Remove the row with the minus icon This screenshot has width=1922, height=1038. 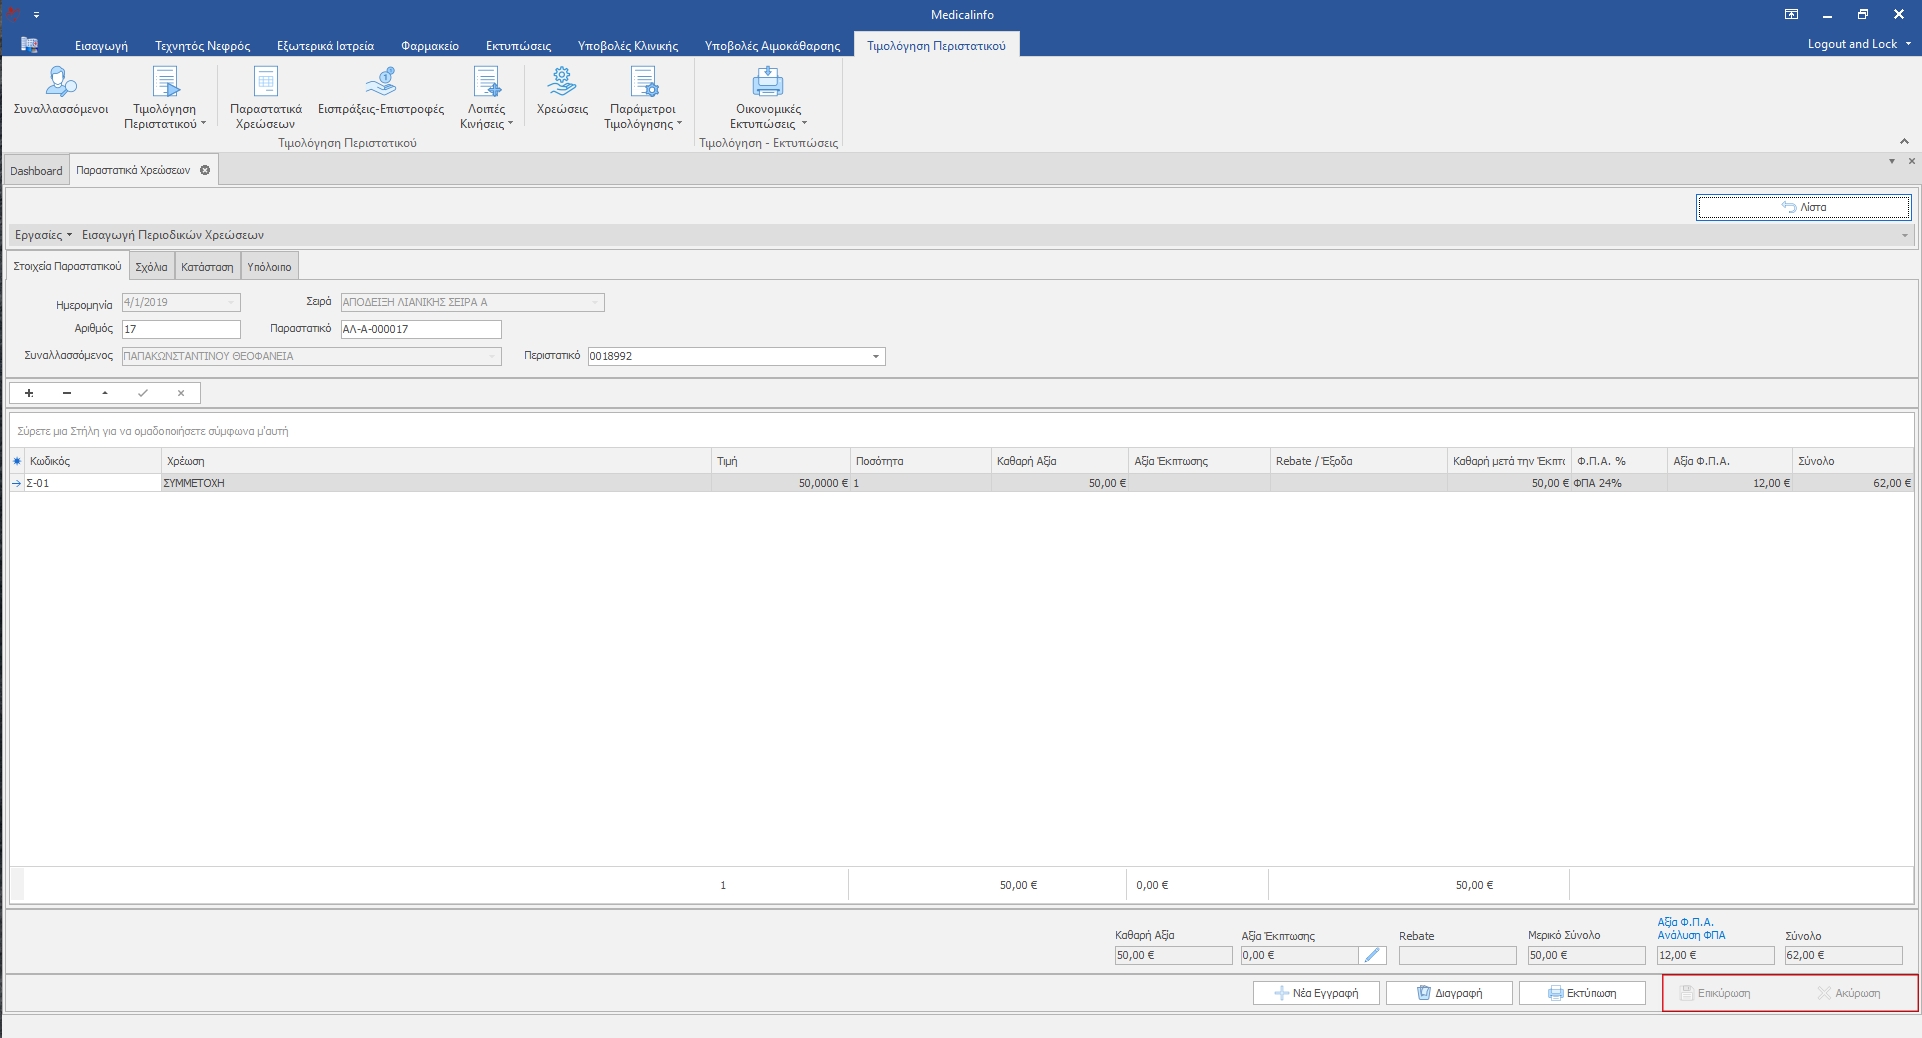[67, 394]
